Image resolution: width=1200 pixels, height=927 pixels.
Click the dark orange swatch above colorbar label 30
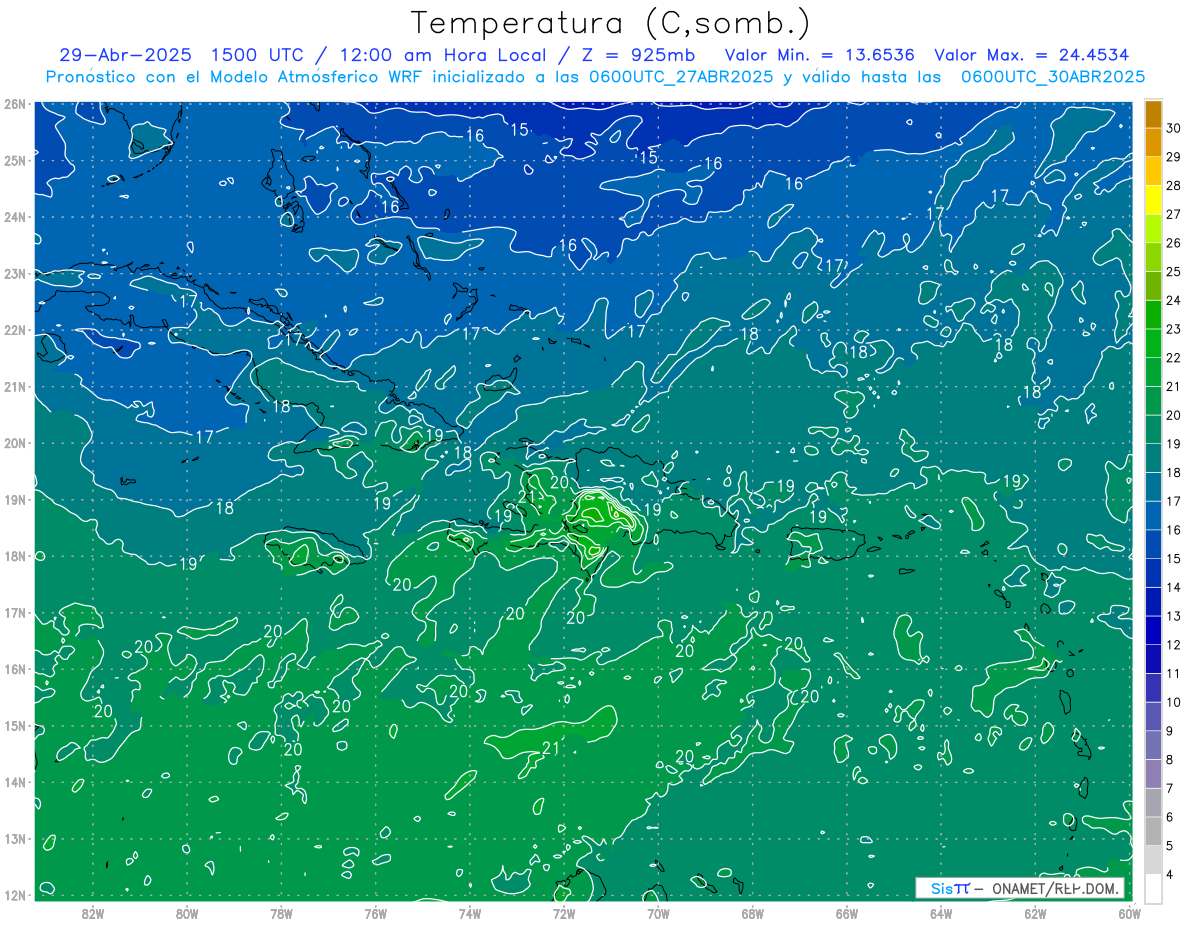pyautogui.click(x=1153, y=114)
